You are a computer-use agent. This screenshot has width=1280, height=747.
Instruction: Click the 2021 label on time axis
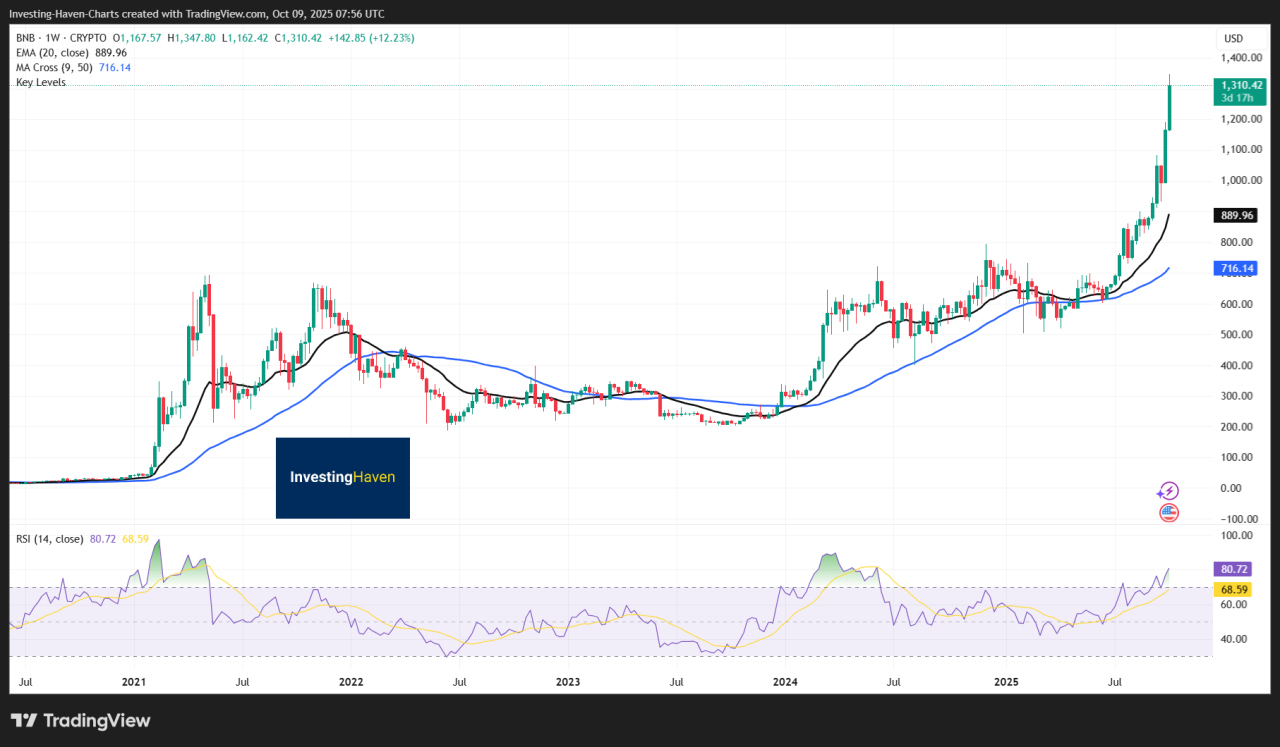pos(134,683)
